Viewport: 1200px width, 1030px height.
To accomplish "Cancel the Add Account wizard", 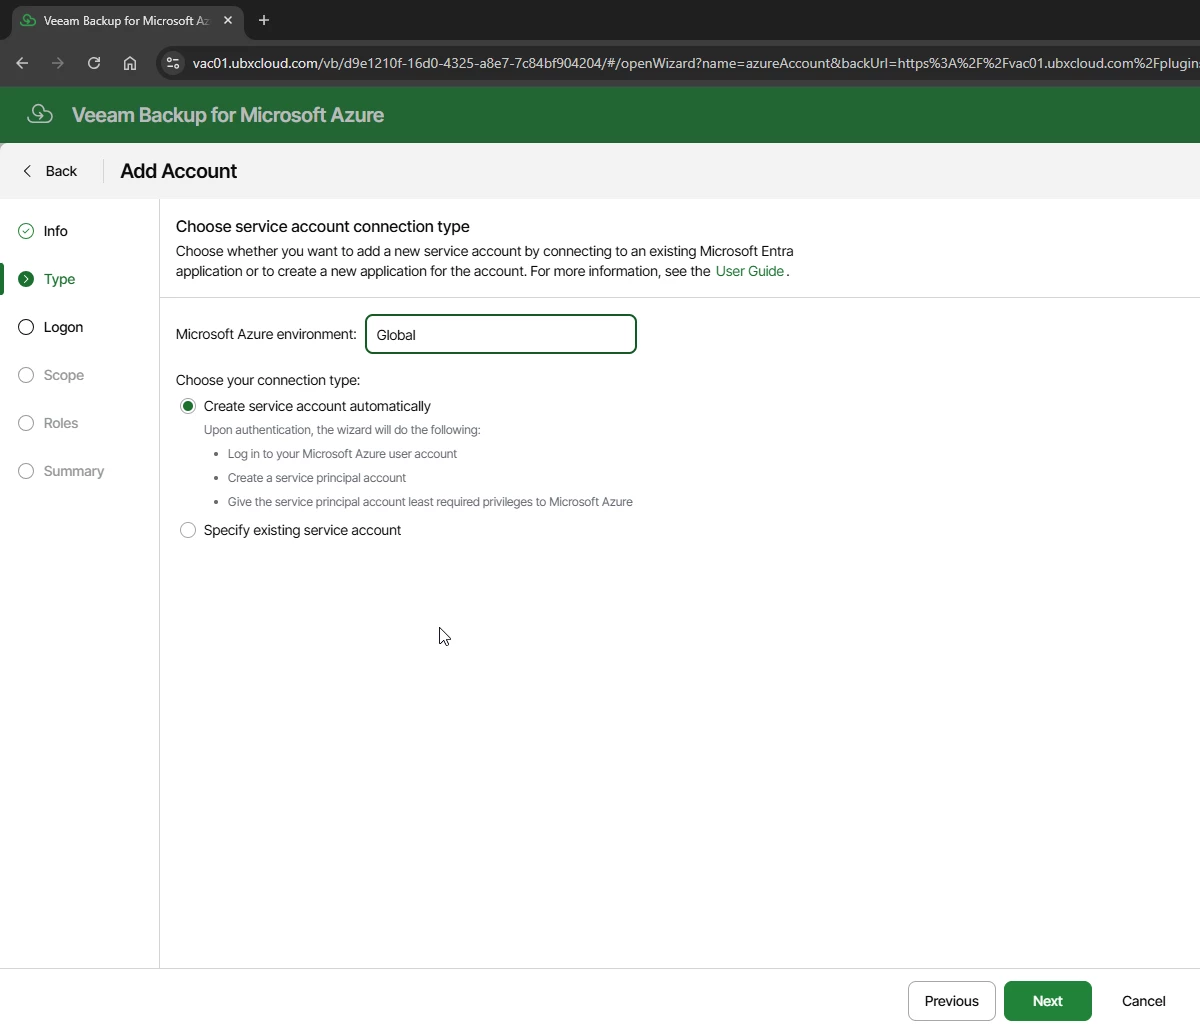I will (x=1144, y=1001).
